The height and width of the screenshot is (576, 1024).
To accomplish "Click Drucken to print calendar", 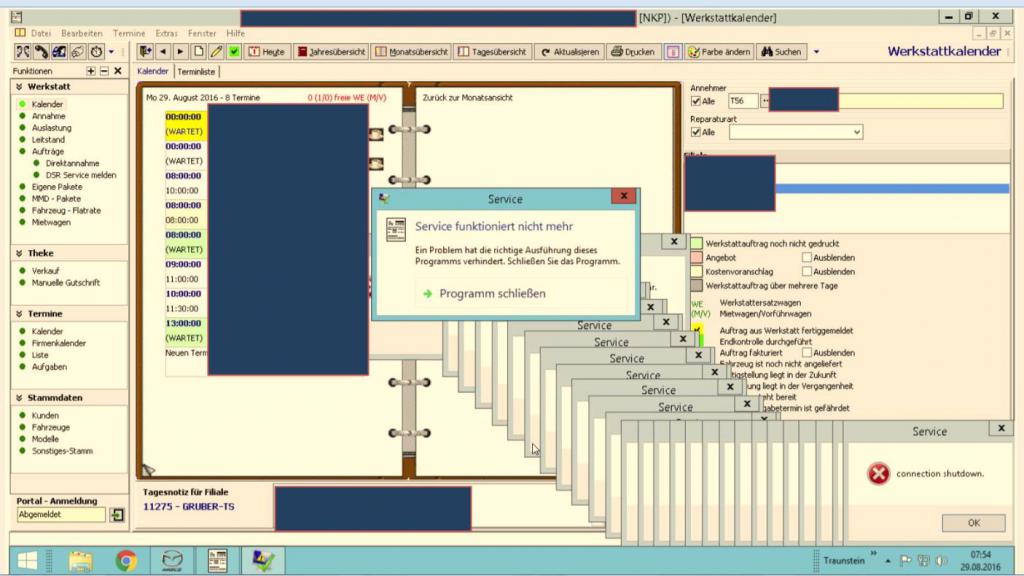I will (632, 52).
